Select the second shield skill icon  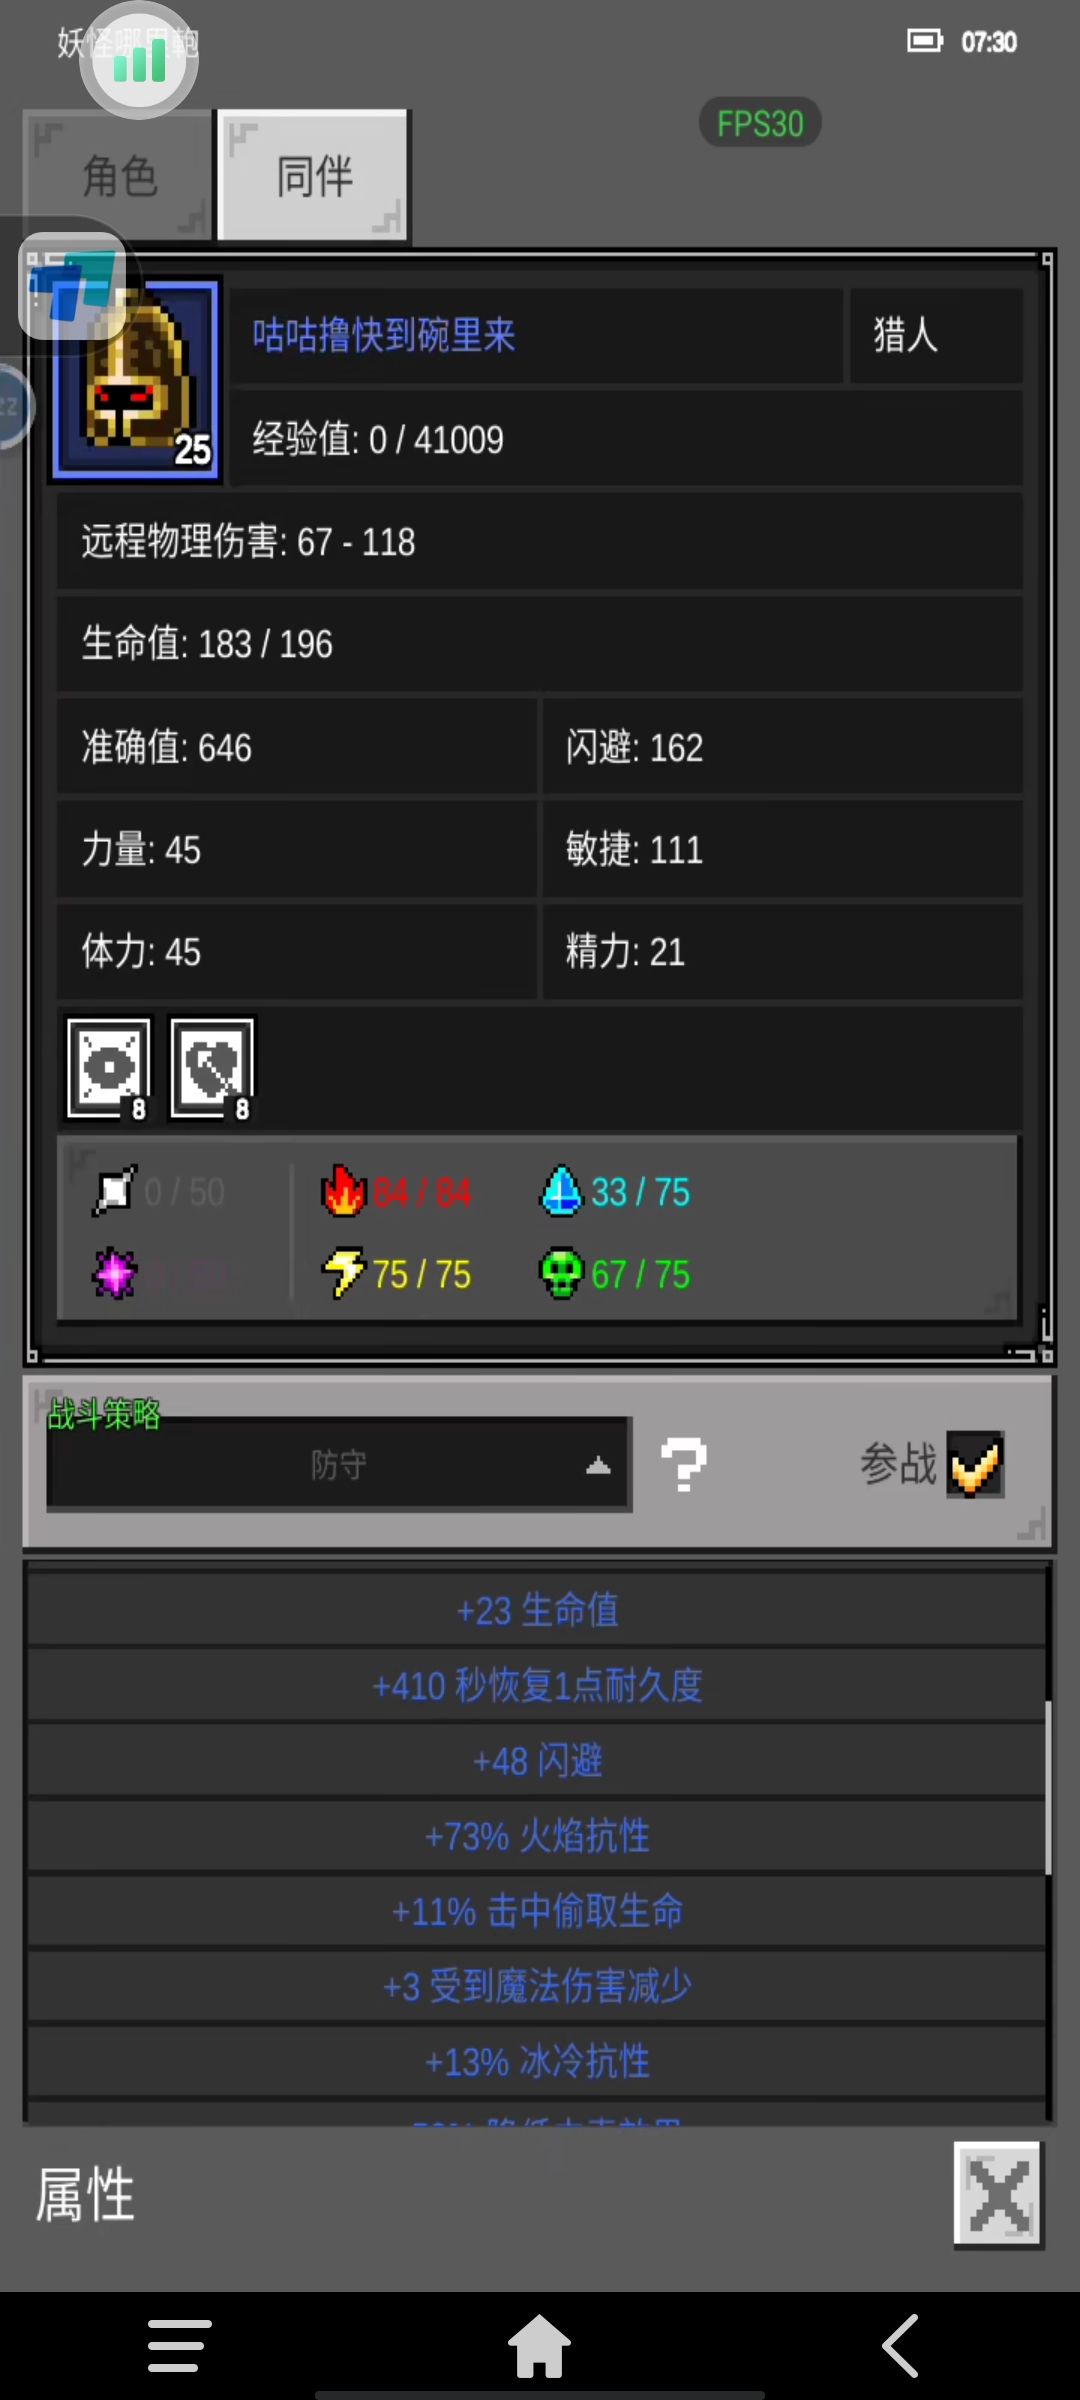point(212,1067)
